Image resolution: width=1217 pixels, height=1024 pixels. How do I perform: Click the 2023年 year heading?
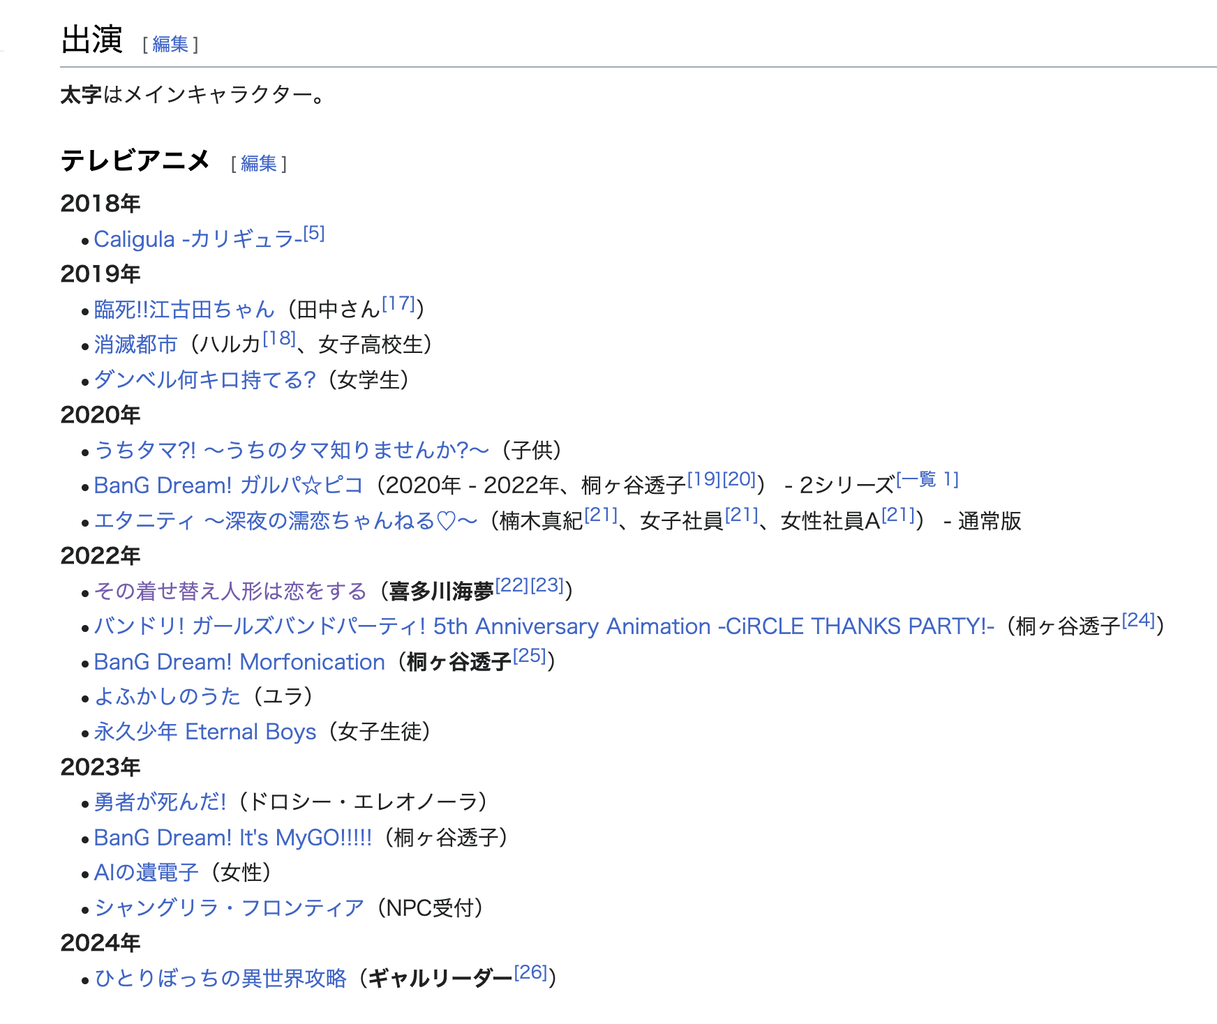(x=100, y=767)
